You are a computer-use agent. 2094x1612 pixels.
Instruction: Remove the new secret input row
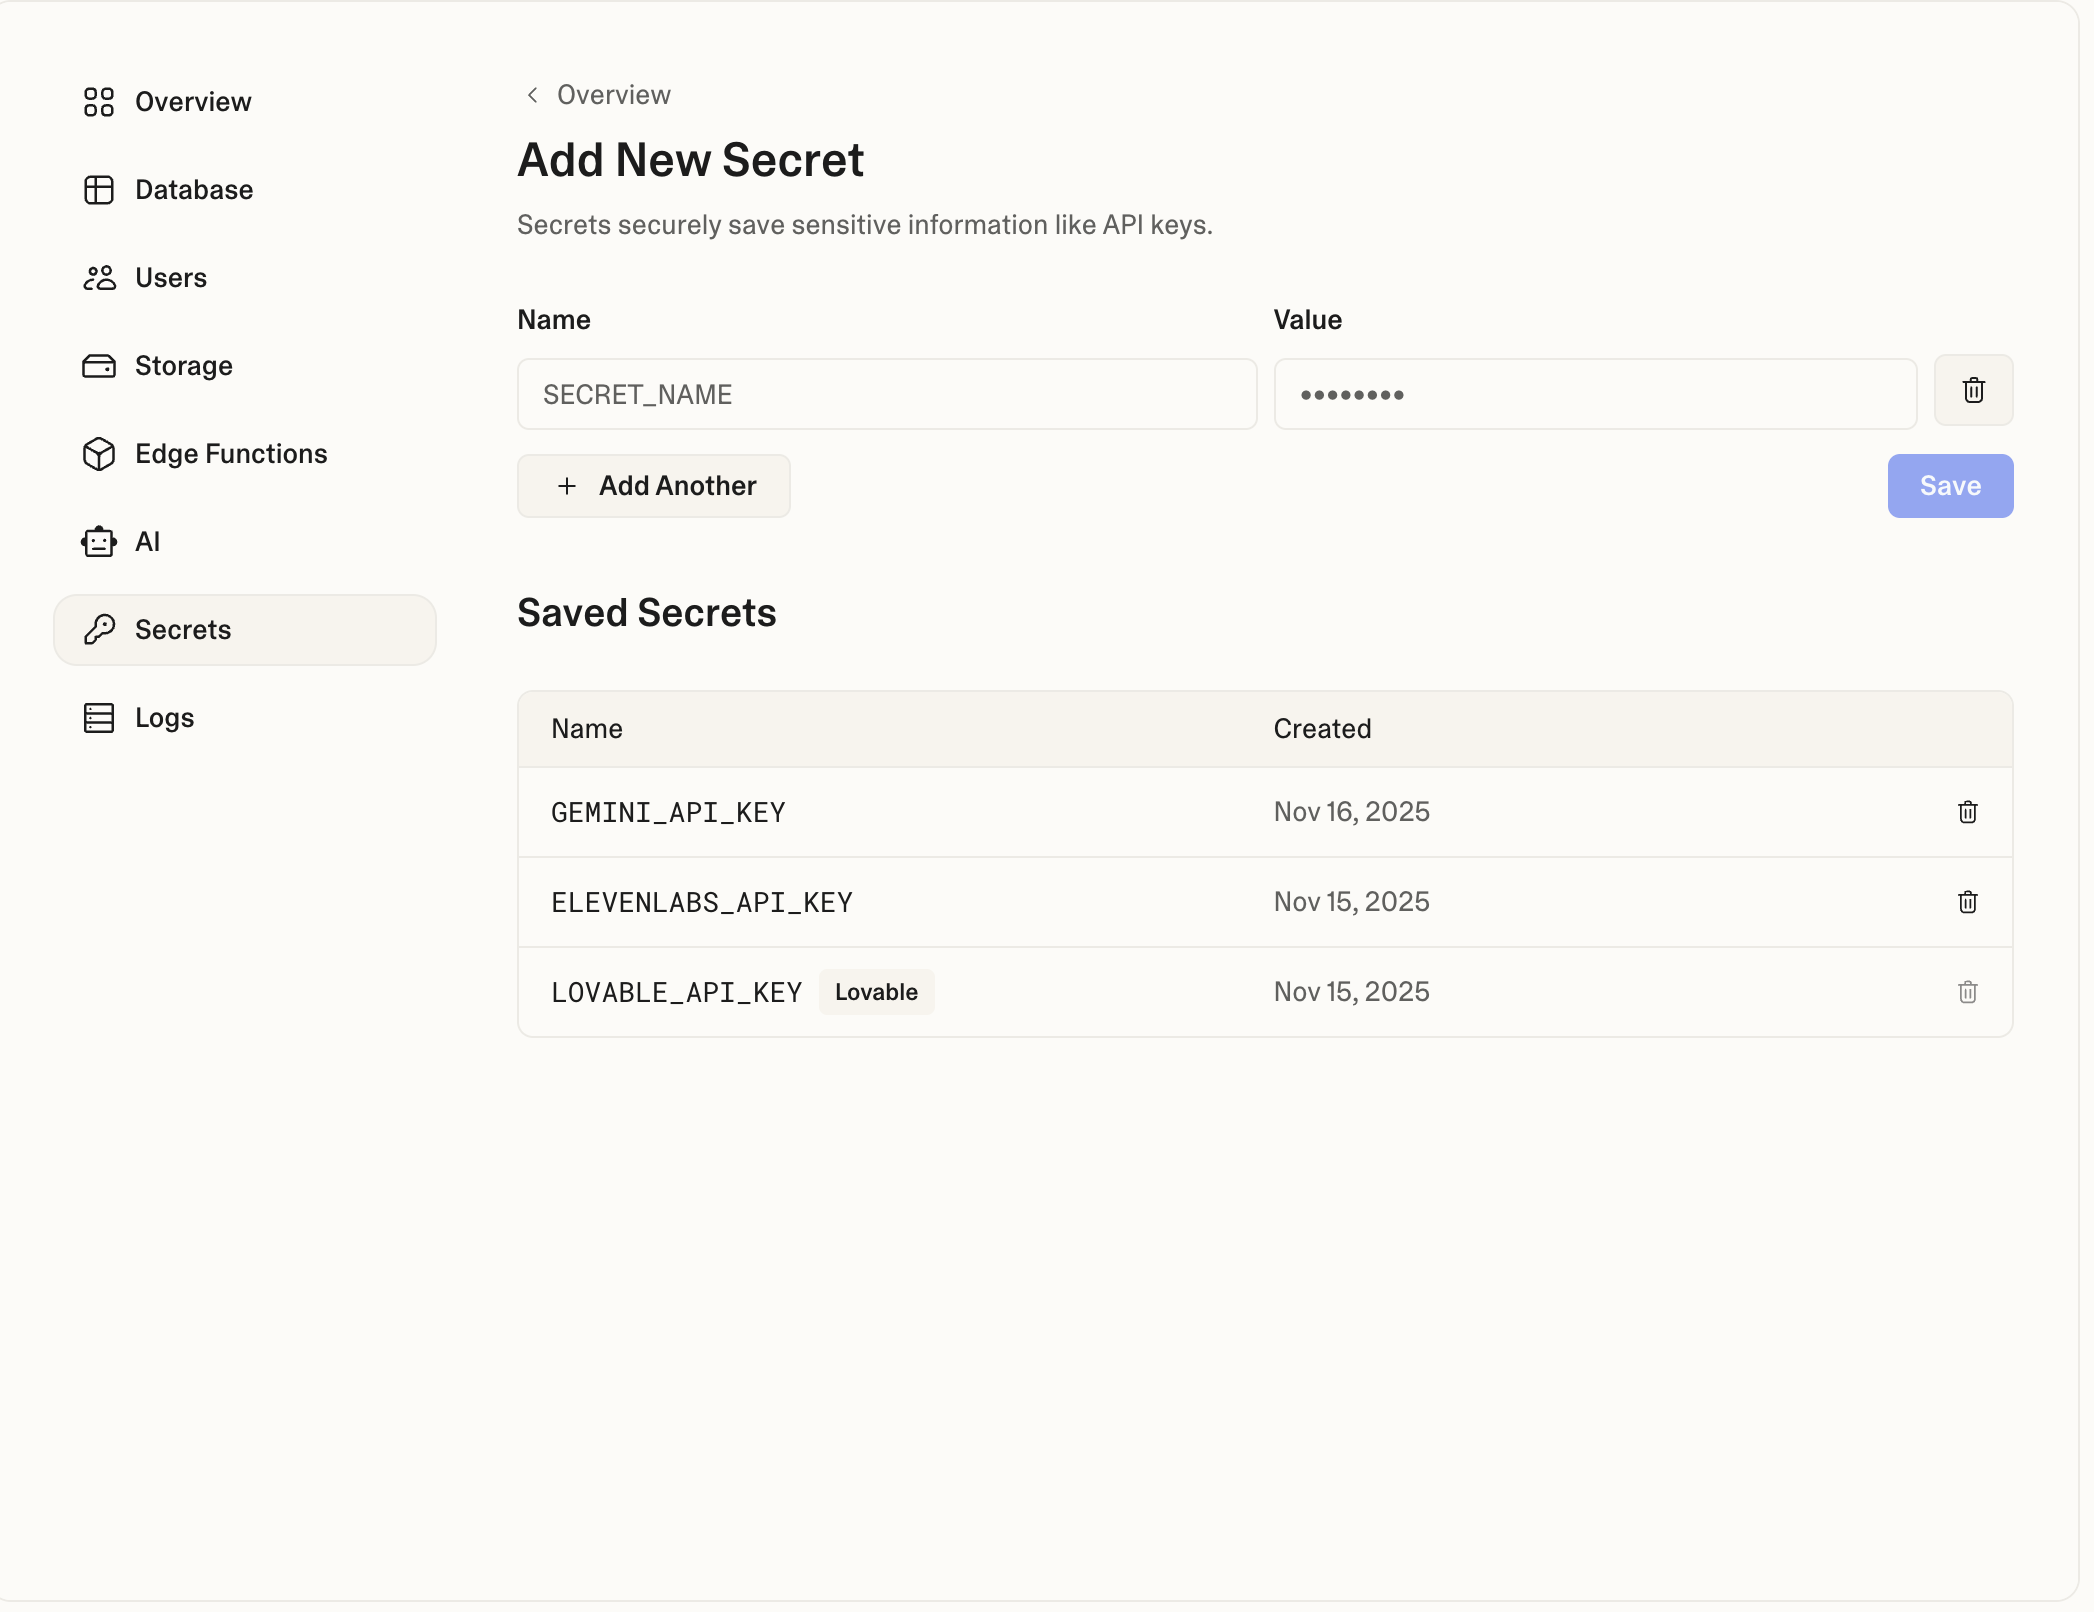[x=1972, y=390]
